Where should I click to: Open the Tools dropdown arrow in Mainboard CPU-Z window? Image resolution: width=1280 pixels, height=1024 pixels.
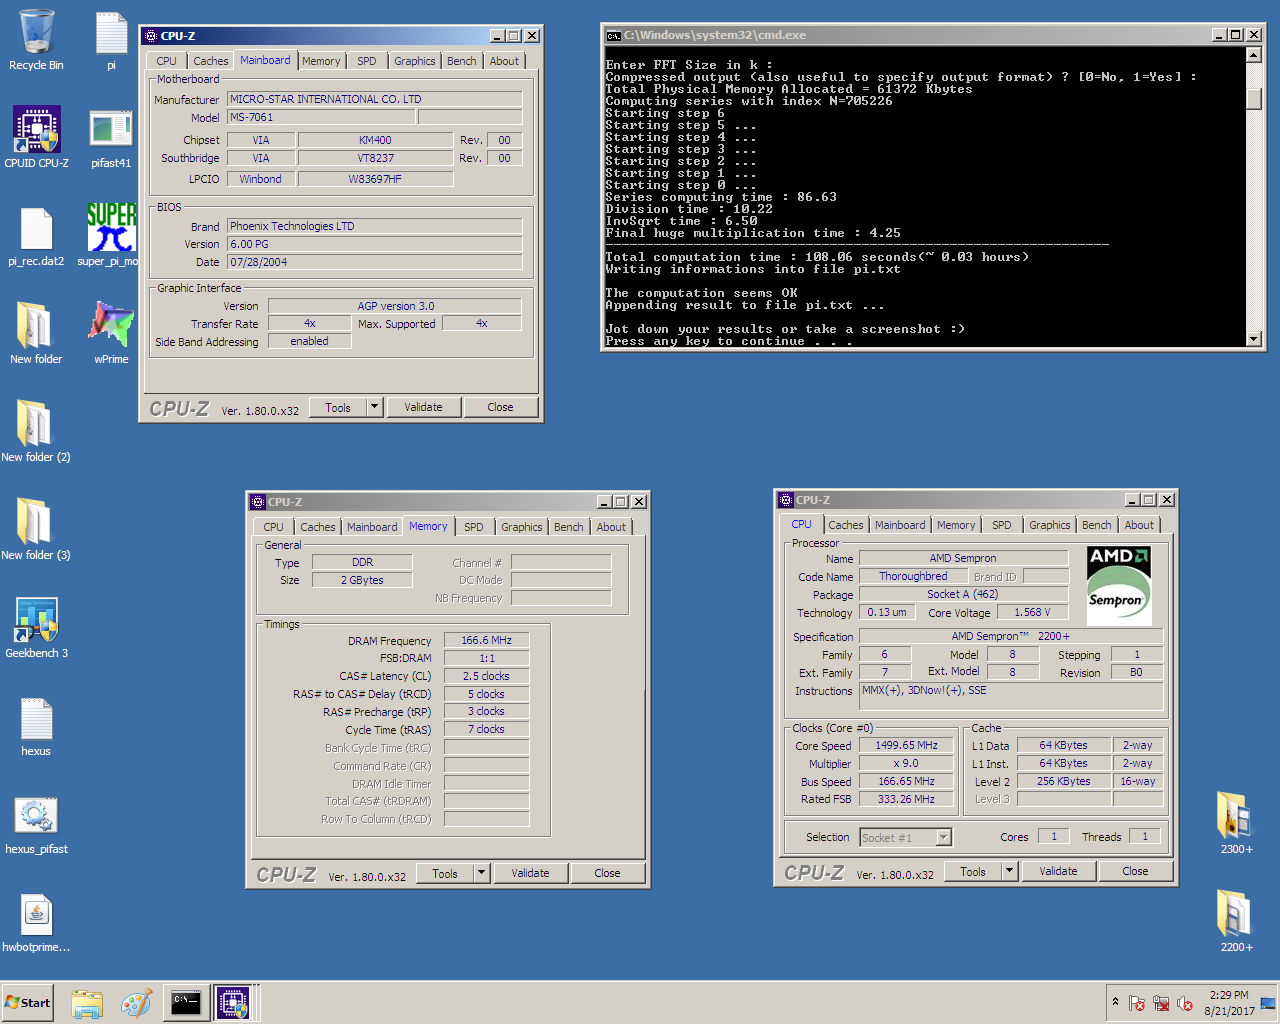pyautogui.click(x=374, y=407)
